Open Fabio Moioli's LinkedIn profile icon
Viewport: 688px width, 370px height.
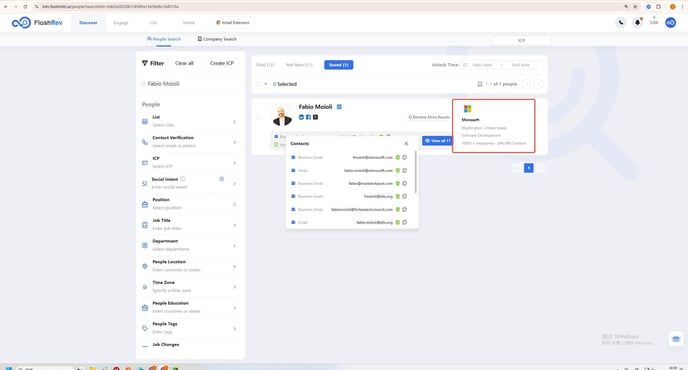point(301,117)
